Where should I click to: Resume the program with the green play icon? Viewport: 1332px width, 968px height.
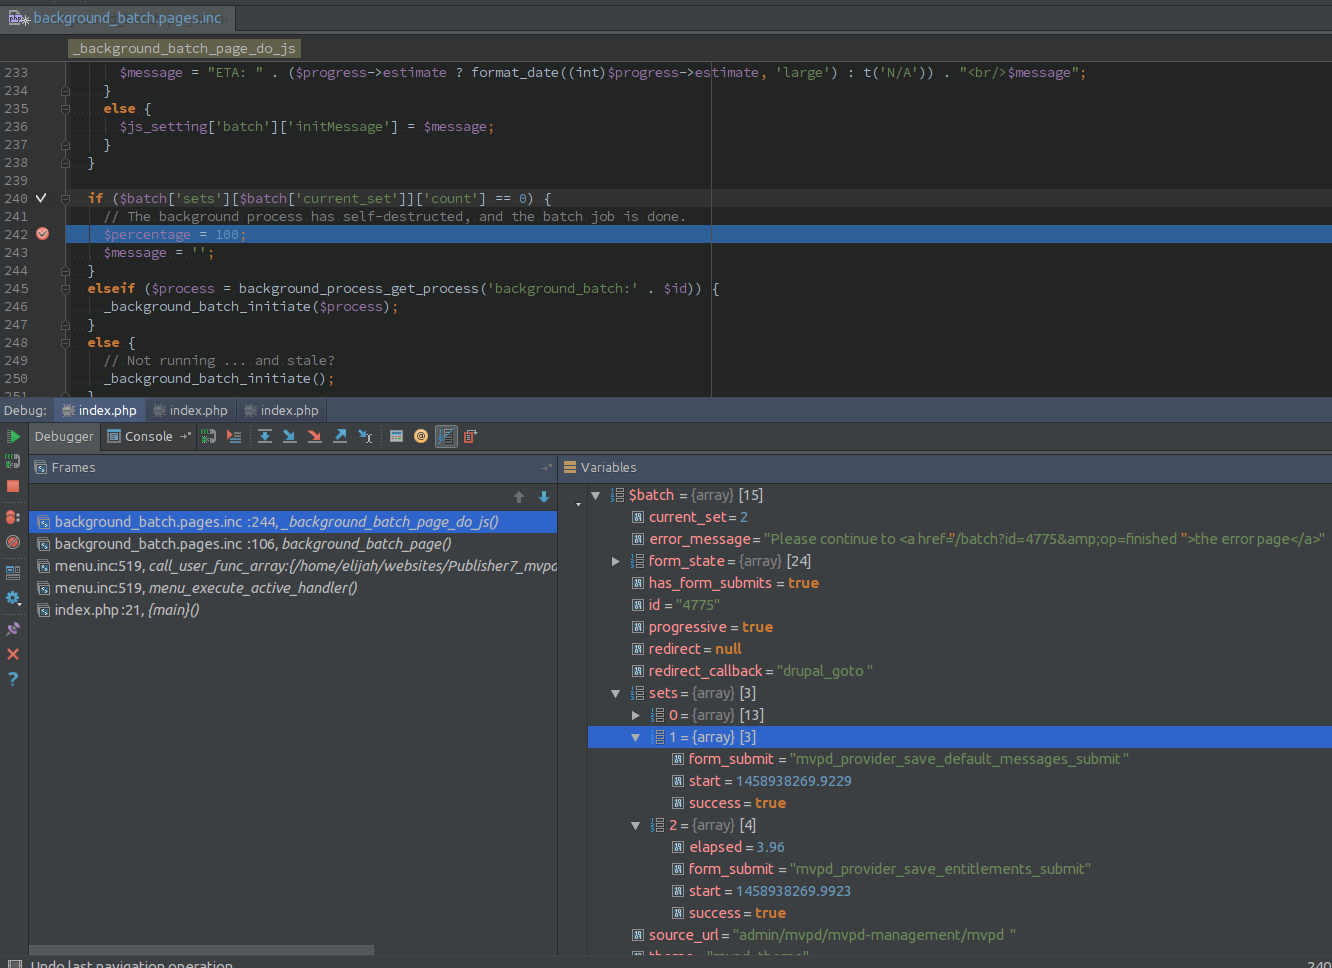13,437
